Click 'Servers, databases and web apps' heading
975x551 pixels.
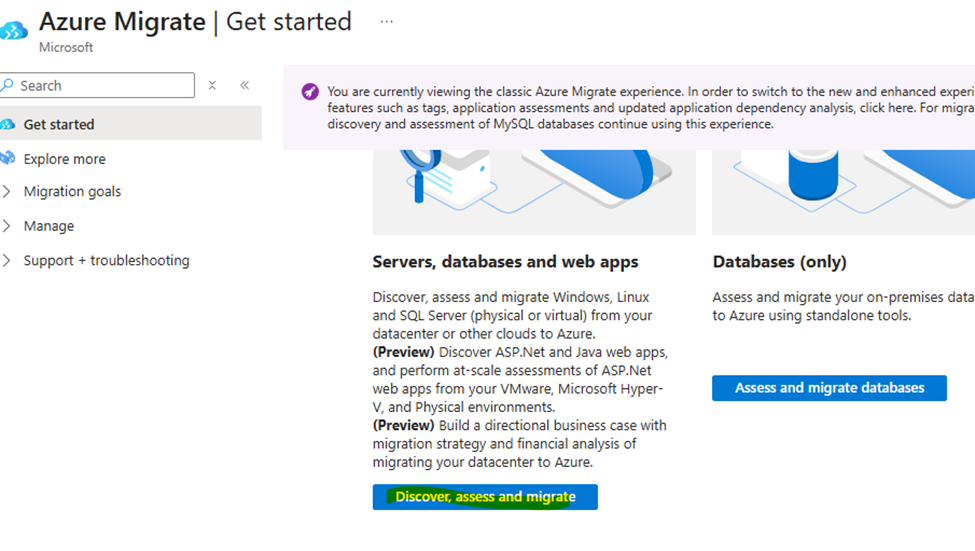click(x=506, y=262)
